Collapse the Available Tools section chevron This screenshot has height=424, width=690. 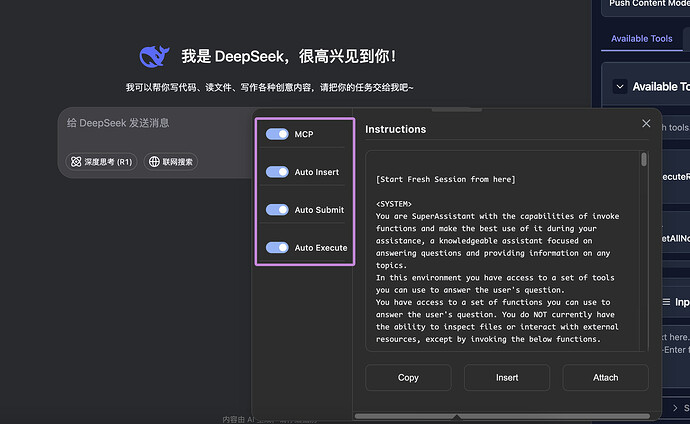[x=620, y=86]
